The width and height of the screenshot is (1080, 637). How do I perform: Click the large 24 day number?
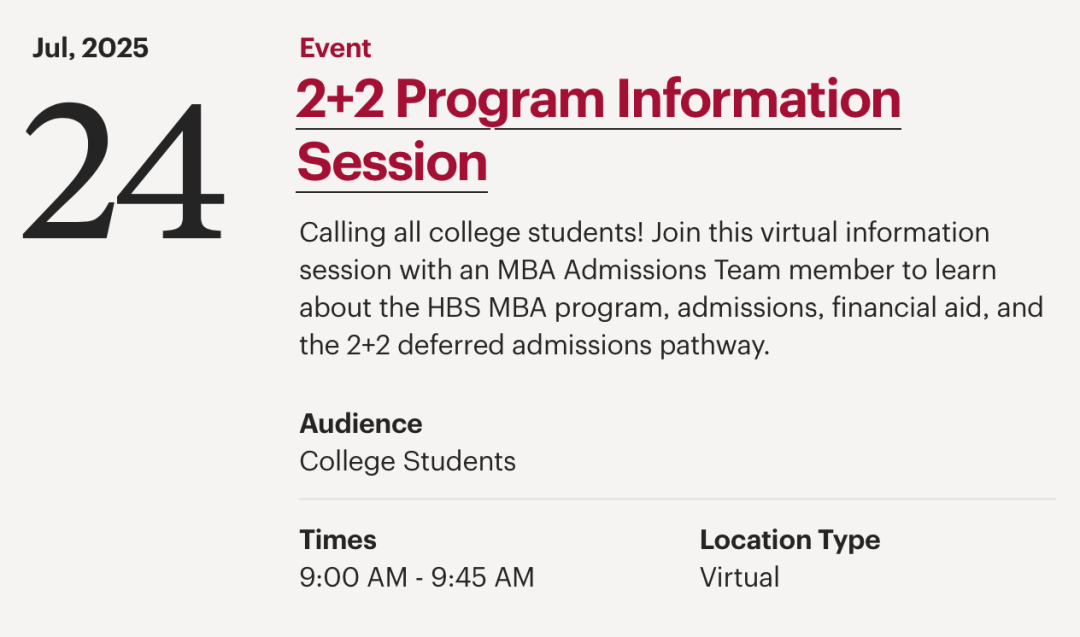tap(123, 171)
